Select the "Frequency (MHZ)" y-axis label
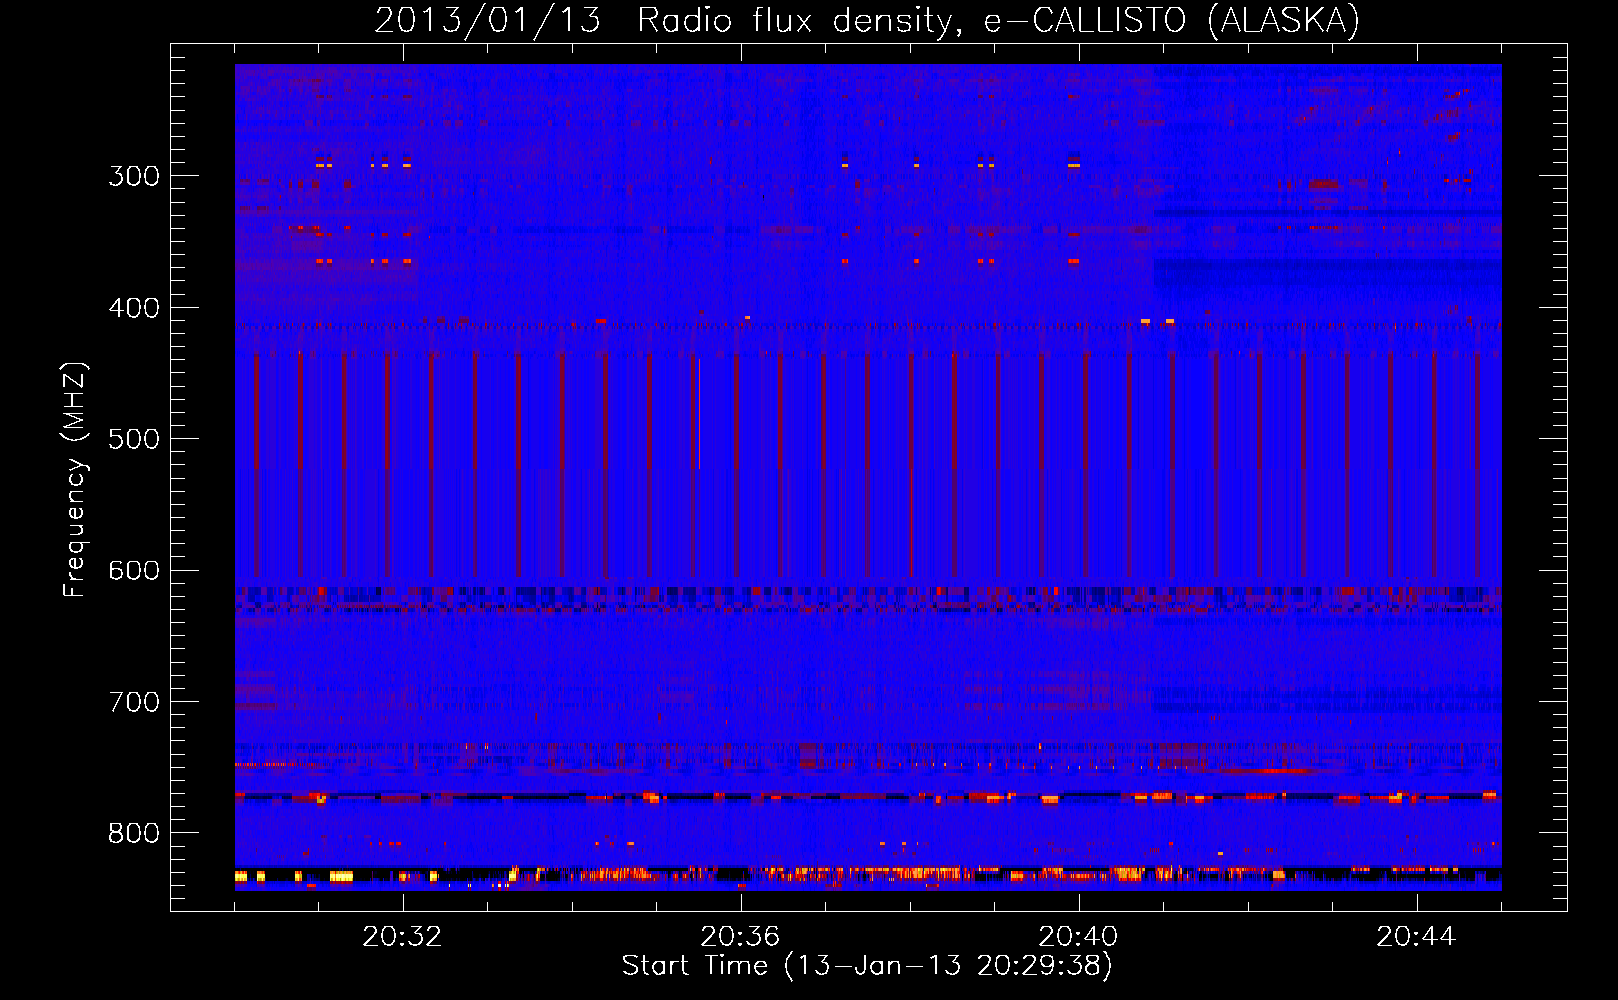1618x1000 pixels. coord(75,479)
